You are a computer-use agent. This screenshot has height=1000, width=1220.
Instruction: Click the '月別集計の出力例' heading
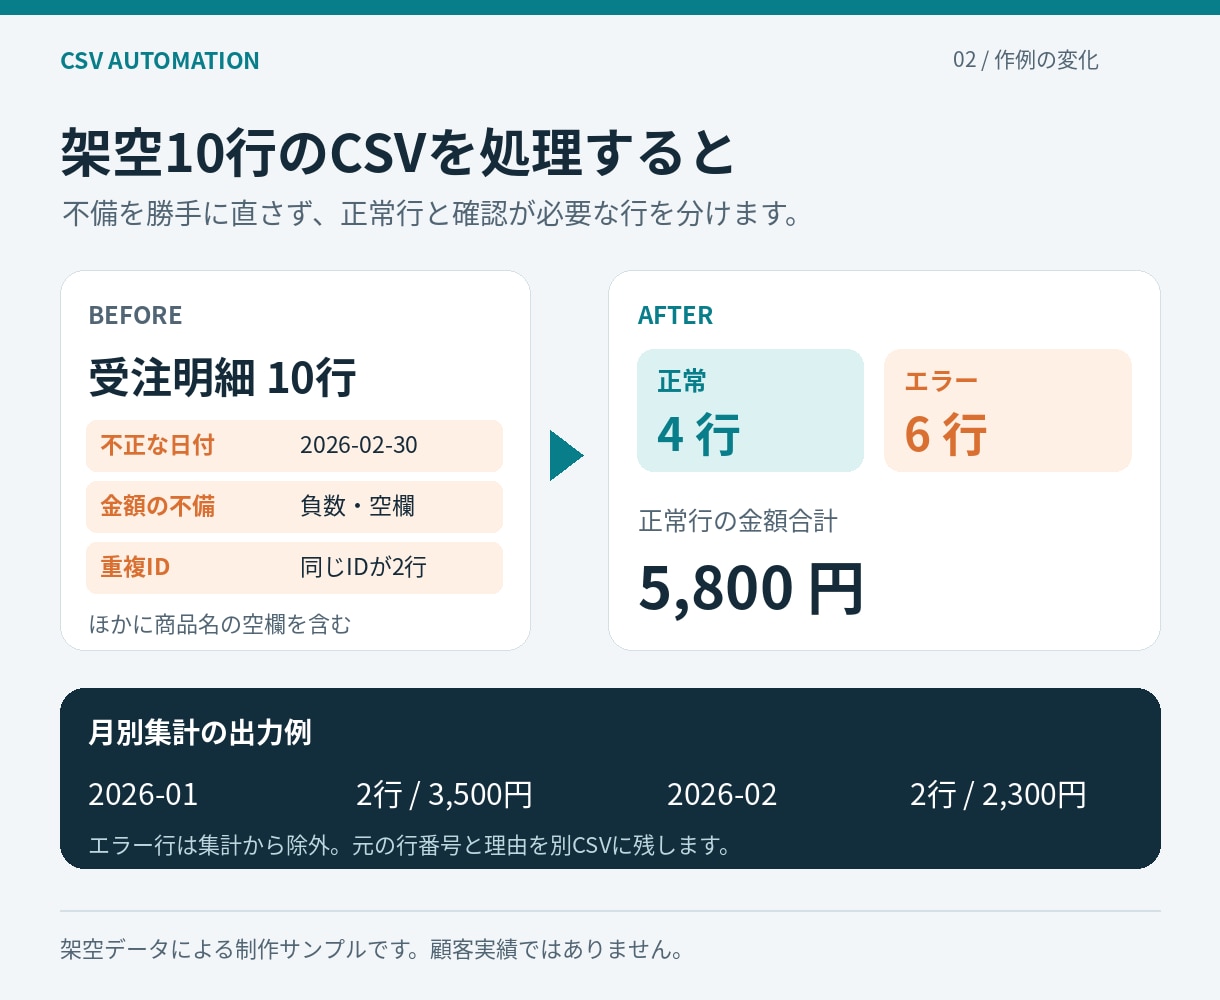200,733
